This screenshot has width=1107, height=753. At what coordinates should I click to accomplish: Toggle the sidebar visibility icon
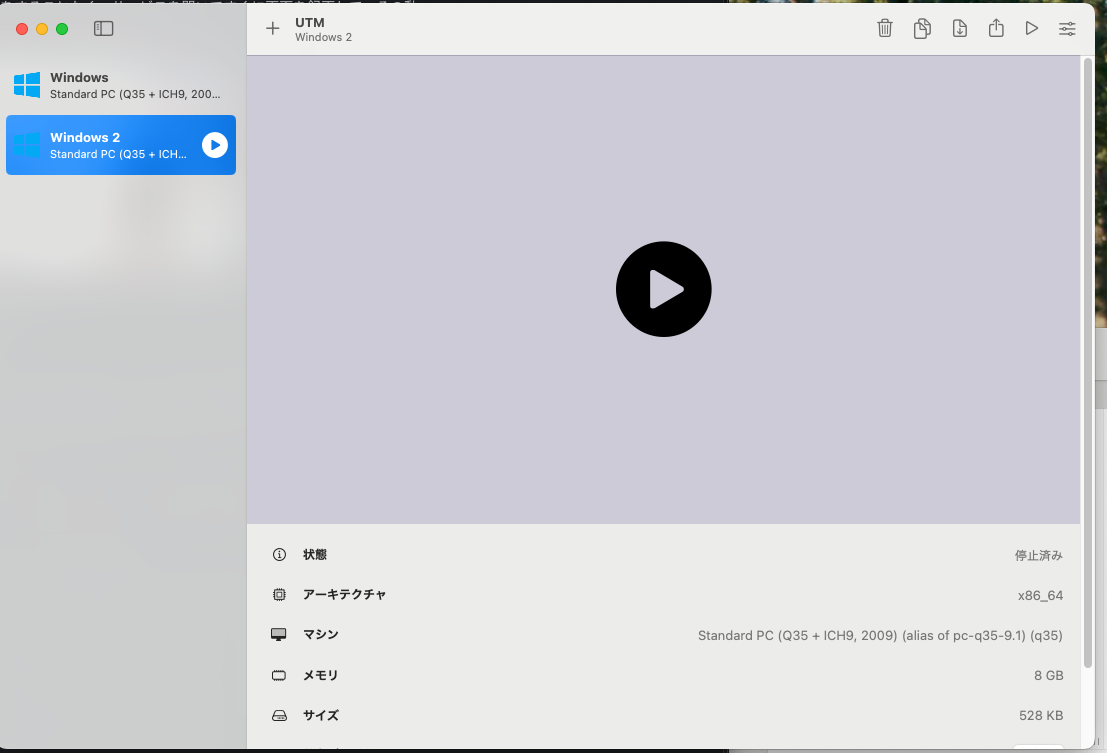(103, 28)
